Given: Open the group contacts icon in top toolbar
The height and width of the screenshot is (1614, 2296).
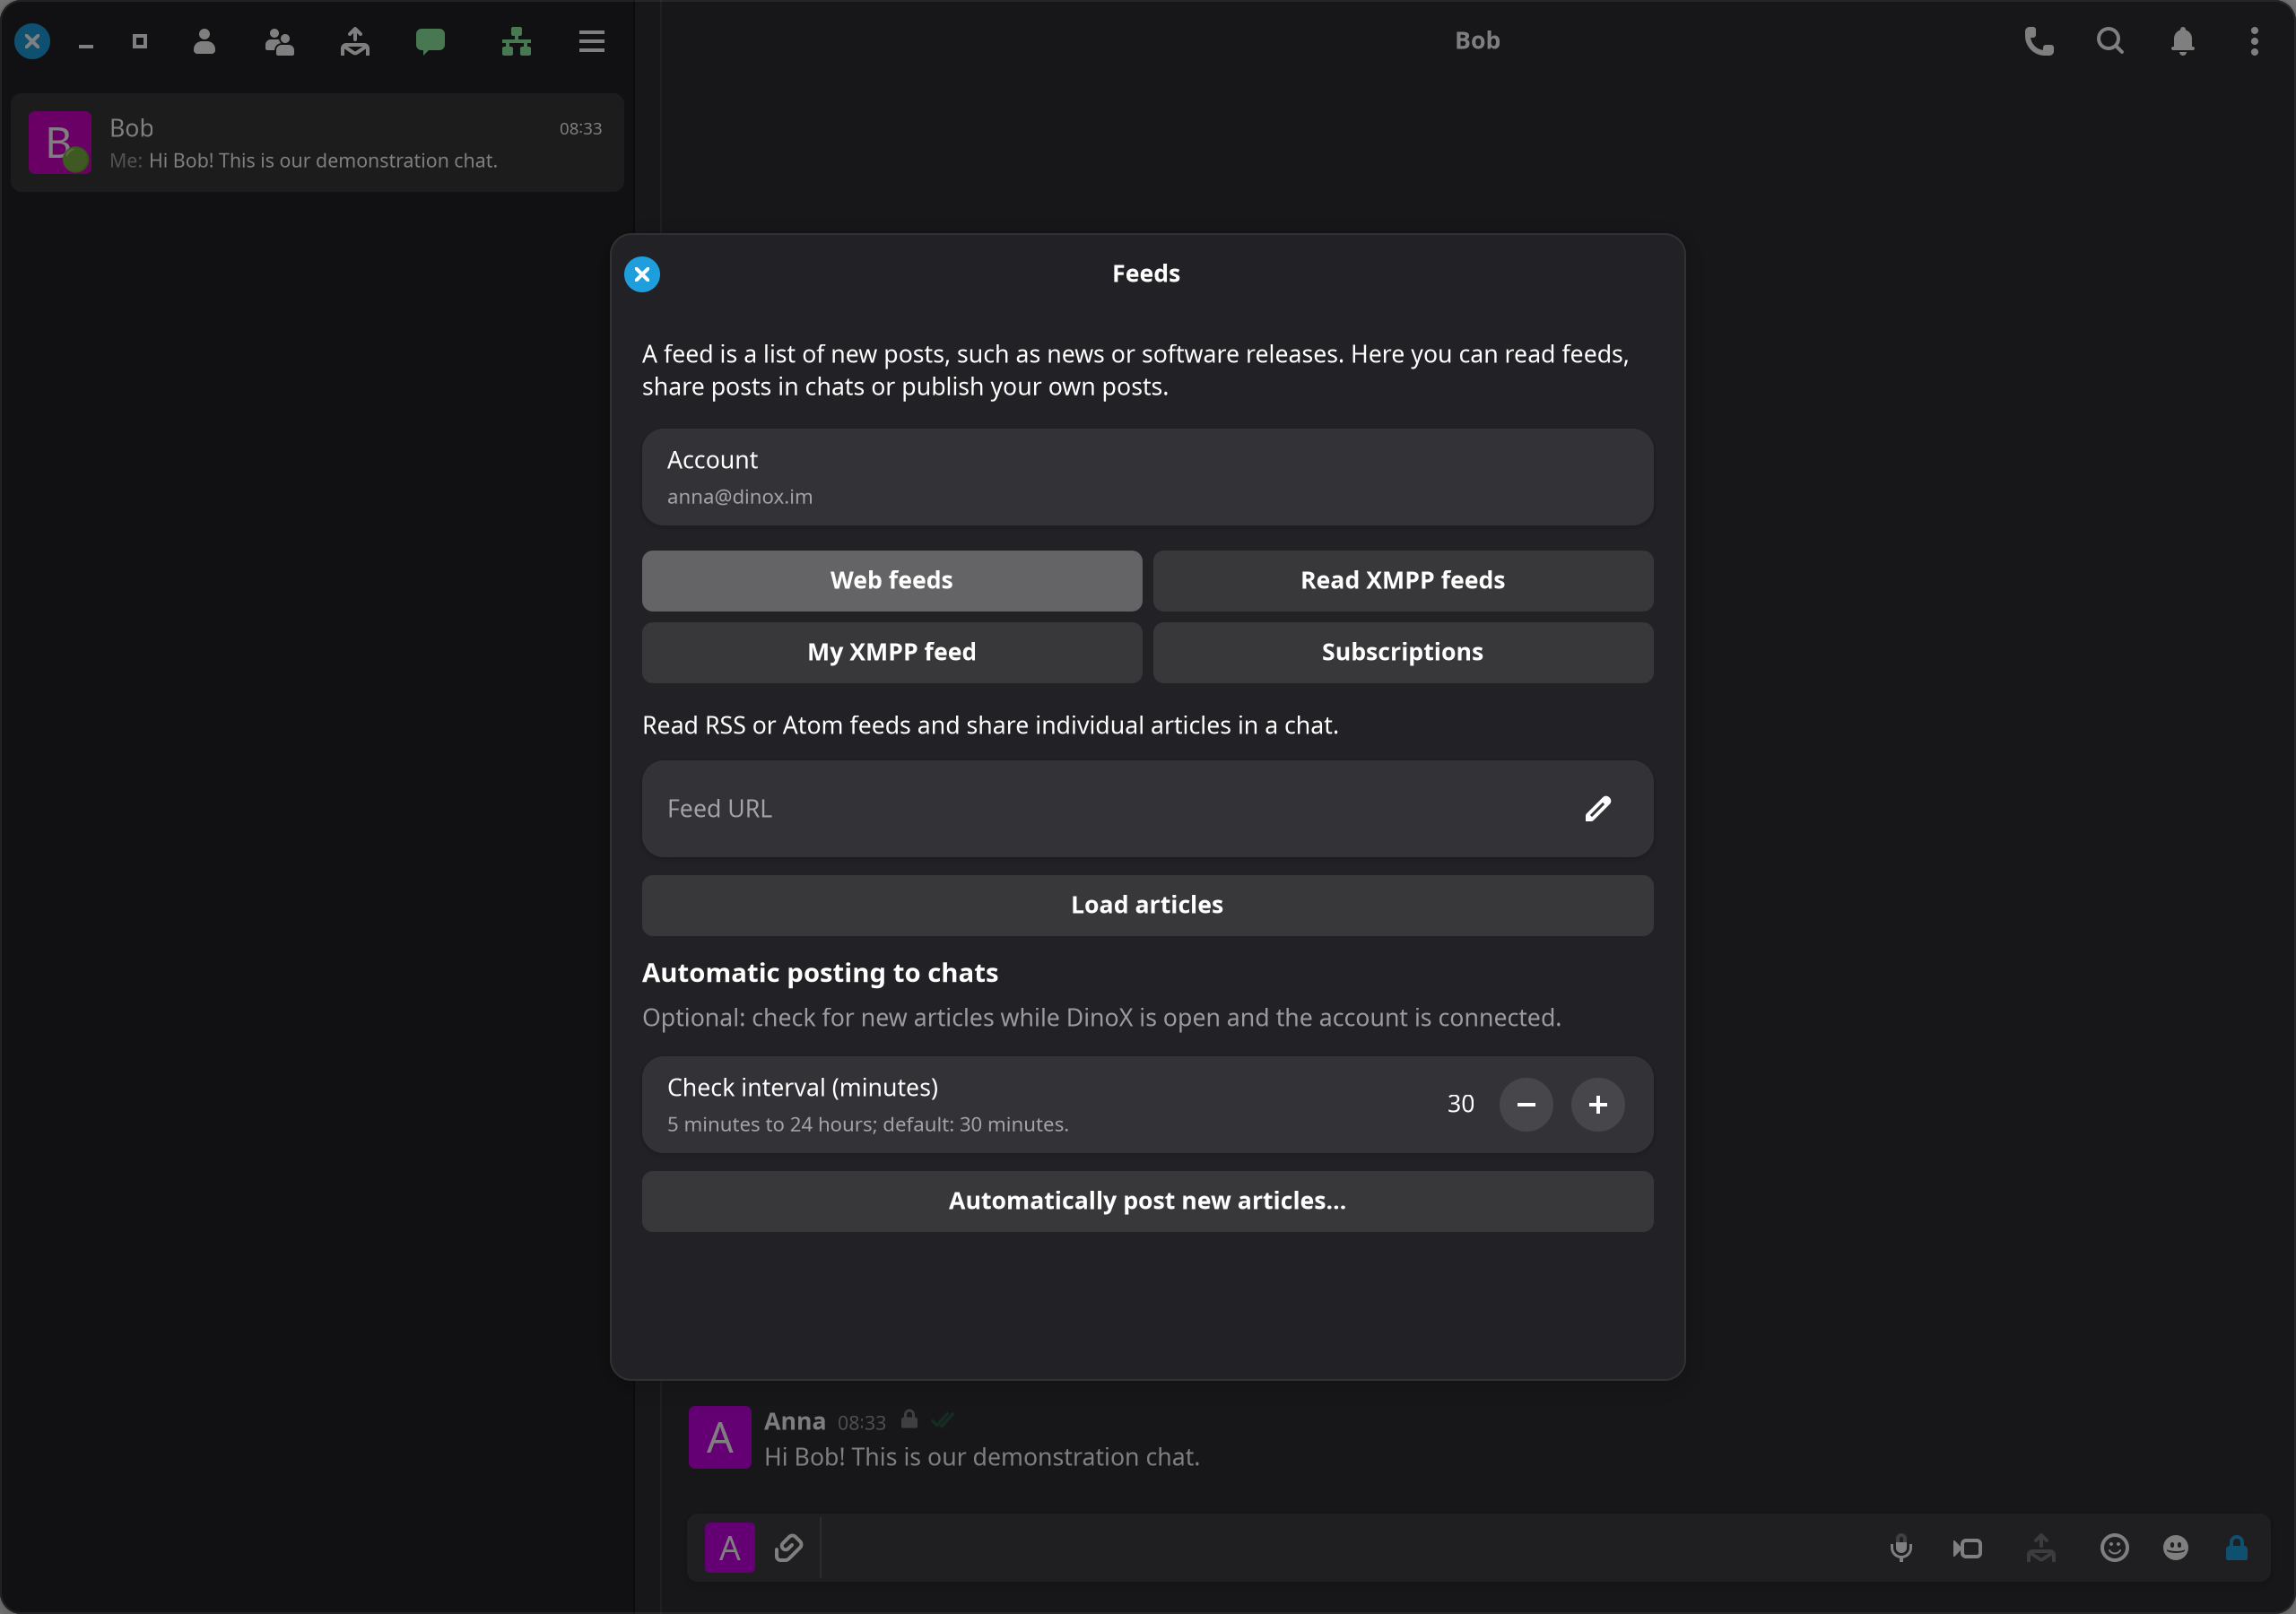Looking at the screenshot, I should click(279, 41).
